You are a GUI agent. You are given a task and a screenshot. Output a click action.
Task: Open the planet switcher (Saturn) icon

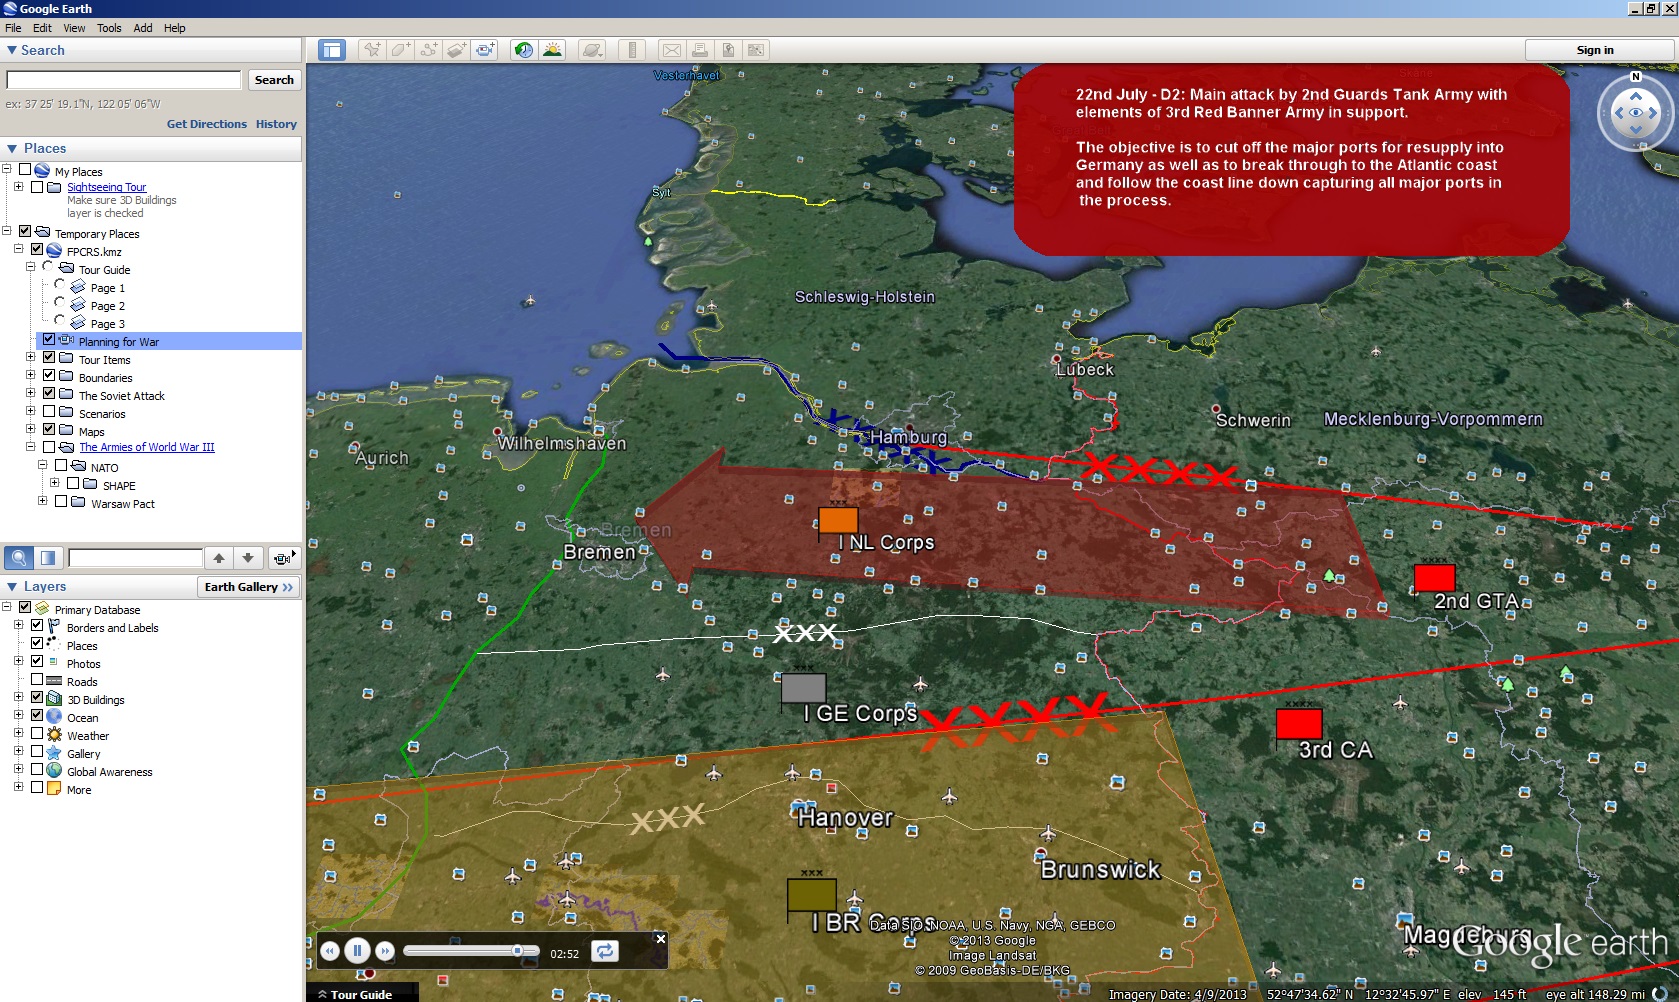click(x=593, y=50)
